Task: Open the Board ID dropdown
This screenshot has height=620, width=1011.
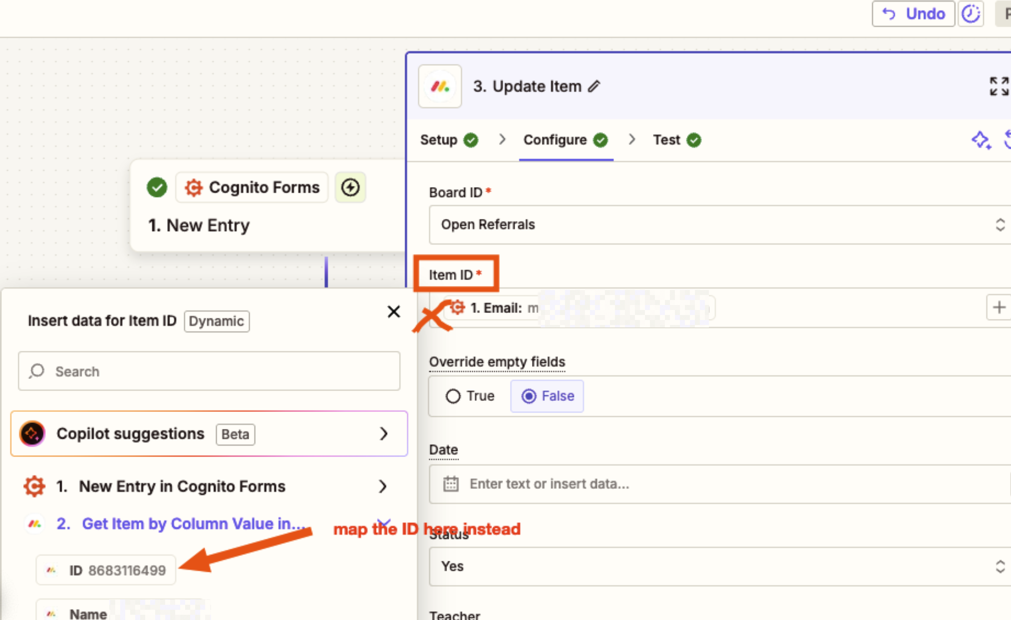Action: point(720,225)
